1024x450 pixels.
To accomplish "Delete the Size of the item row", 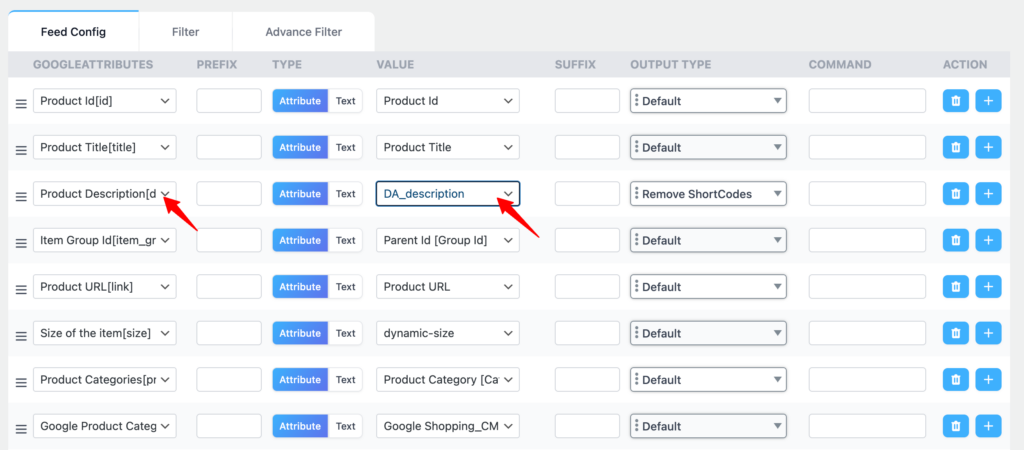I will click(955, 333).
